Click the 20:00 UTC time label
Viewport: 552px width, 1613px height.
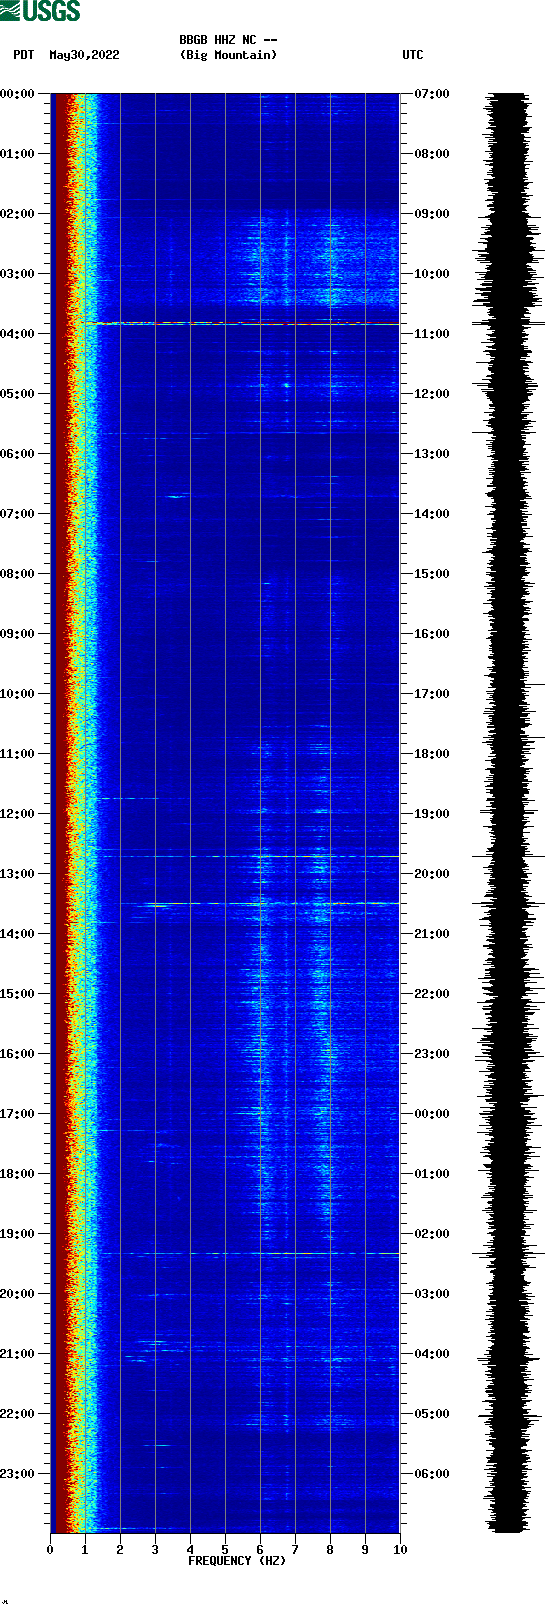tap(431, 873)
